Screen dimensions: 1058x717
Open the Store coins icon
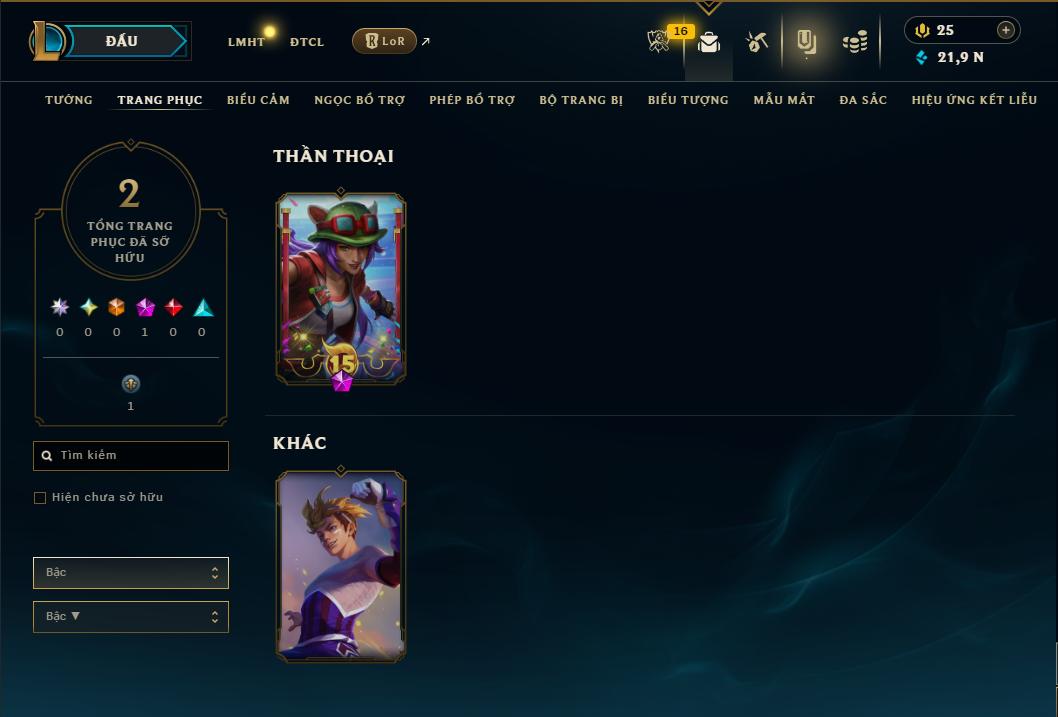coord(855,42)
